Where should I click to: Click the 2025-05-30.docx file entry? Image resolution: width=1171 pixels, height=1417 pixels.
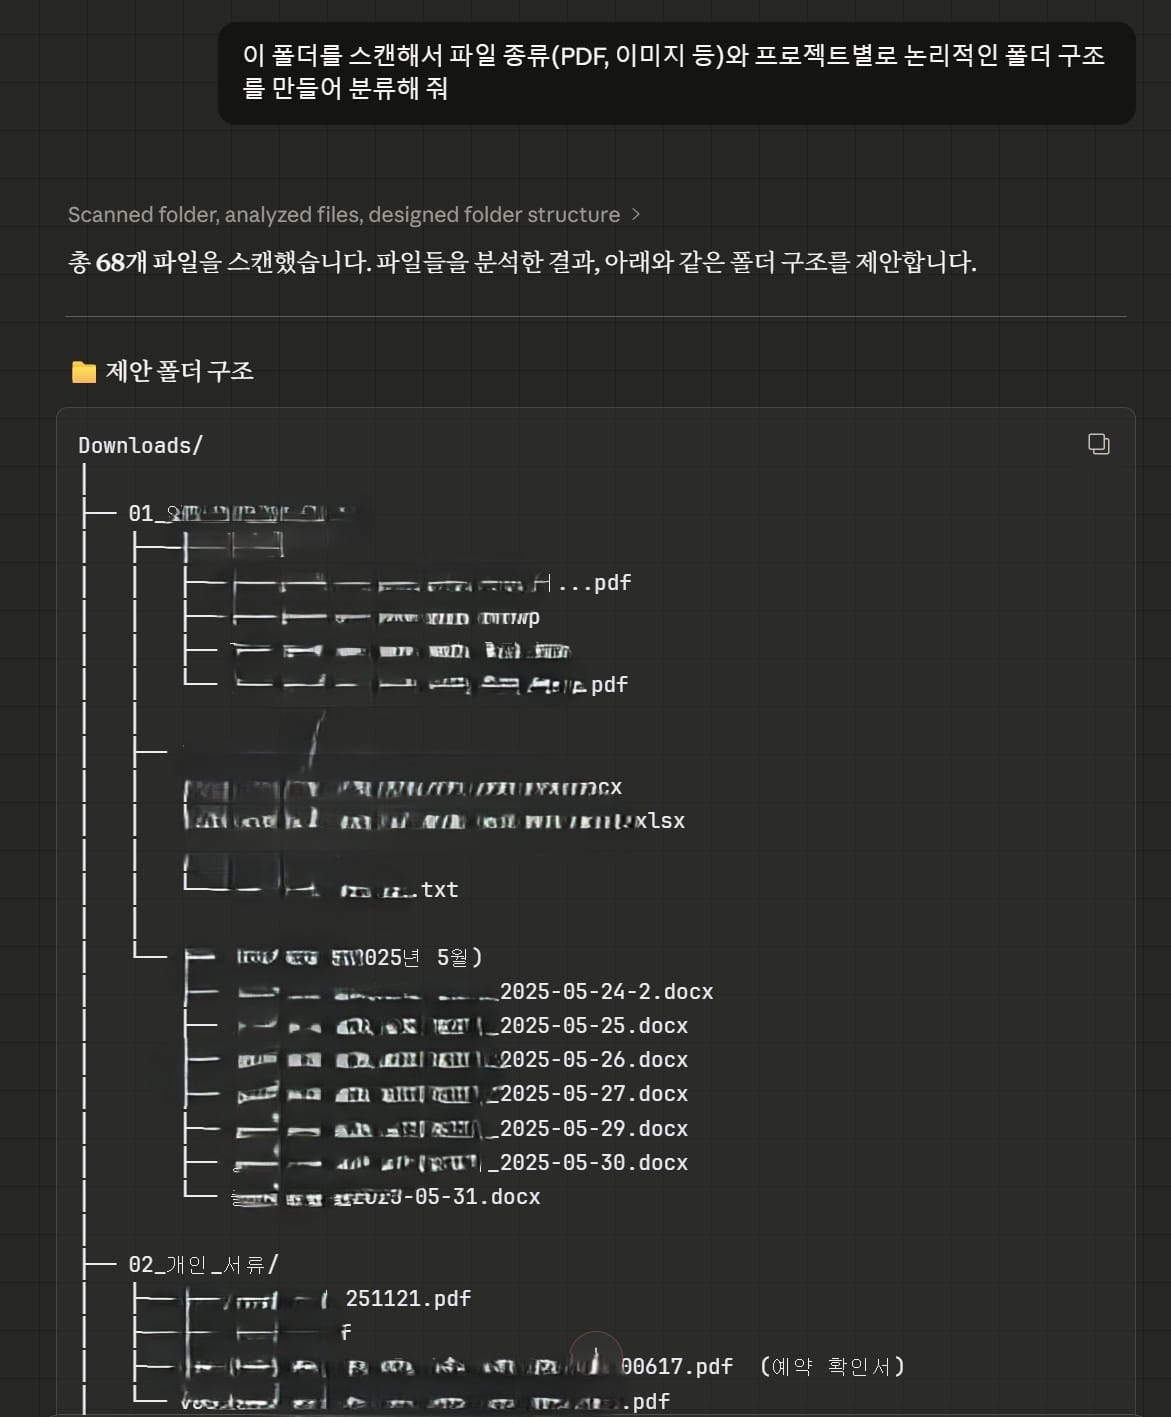(x=593, y=1163)
